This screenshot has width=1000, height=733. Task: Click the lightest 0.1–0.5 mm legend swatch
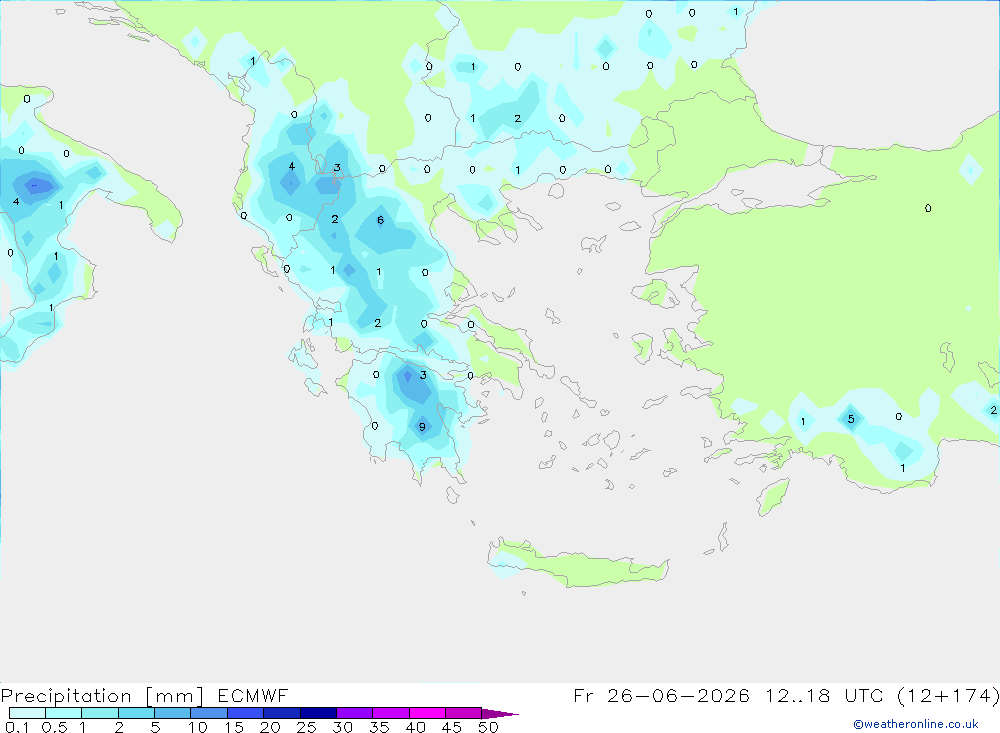click(x=27, y=713)
